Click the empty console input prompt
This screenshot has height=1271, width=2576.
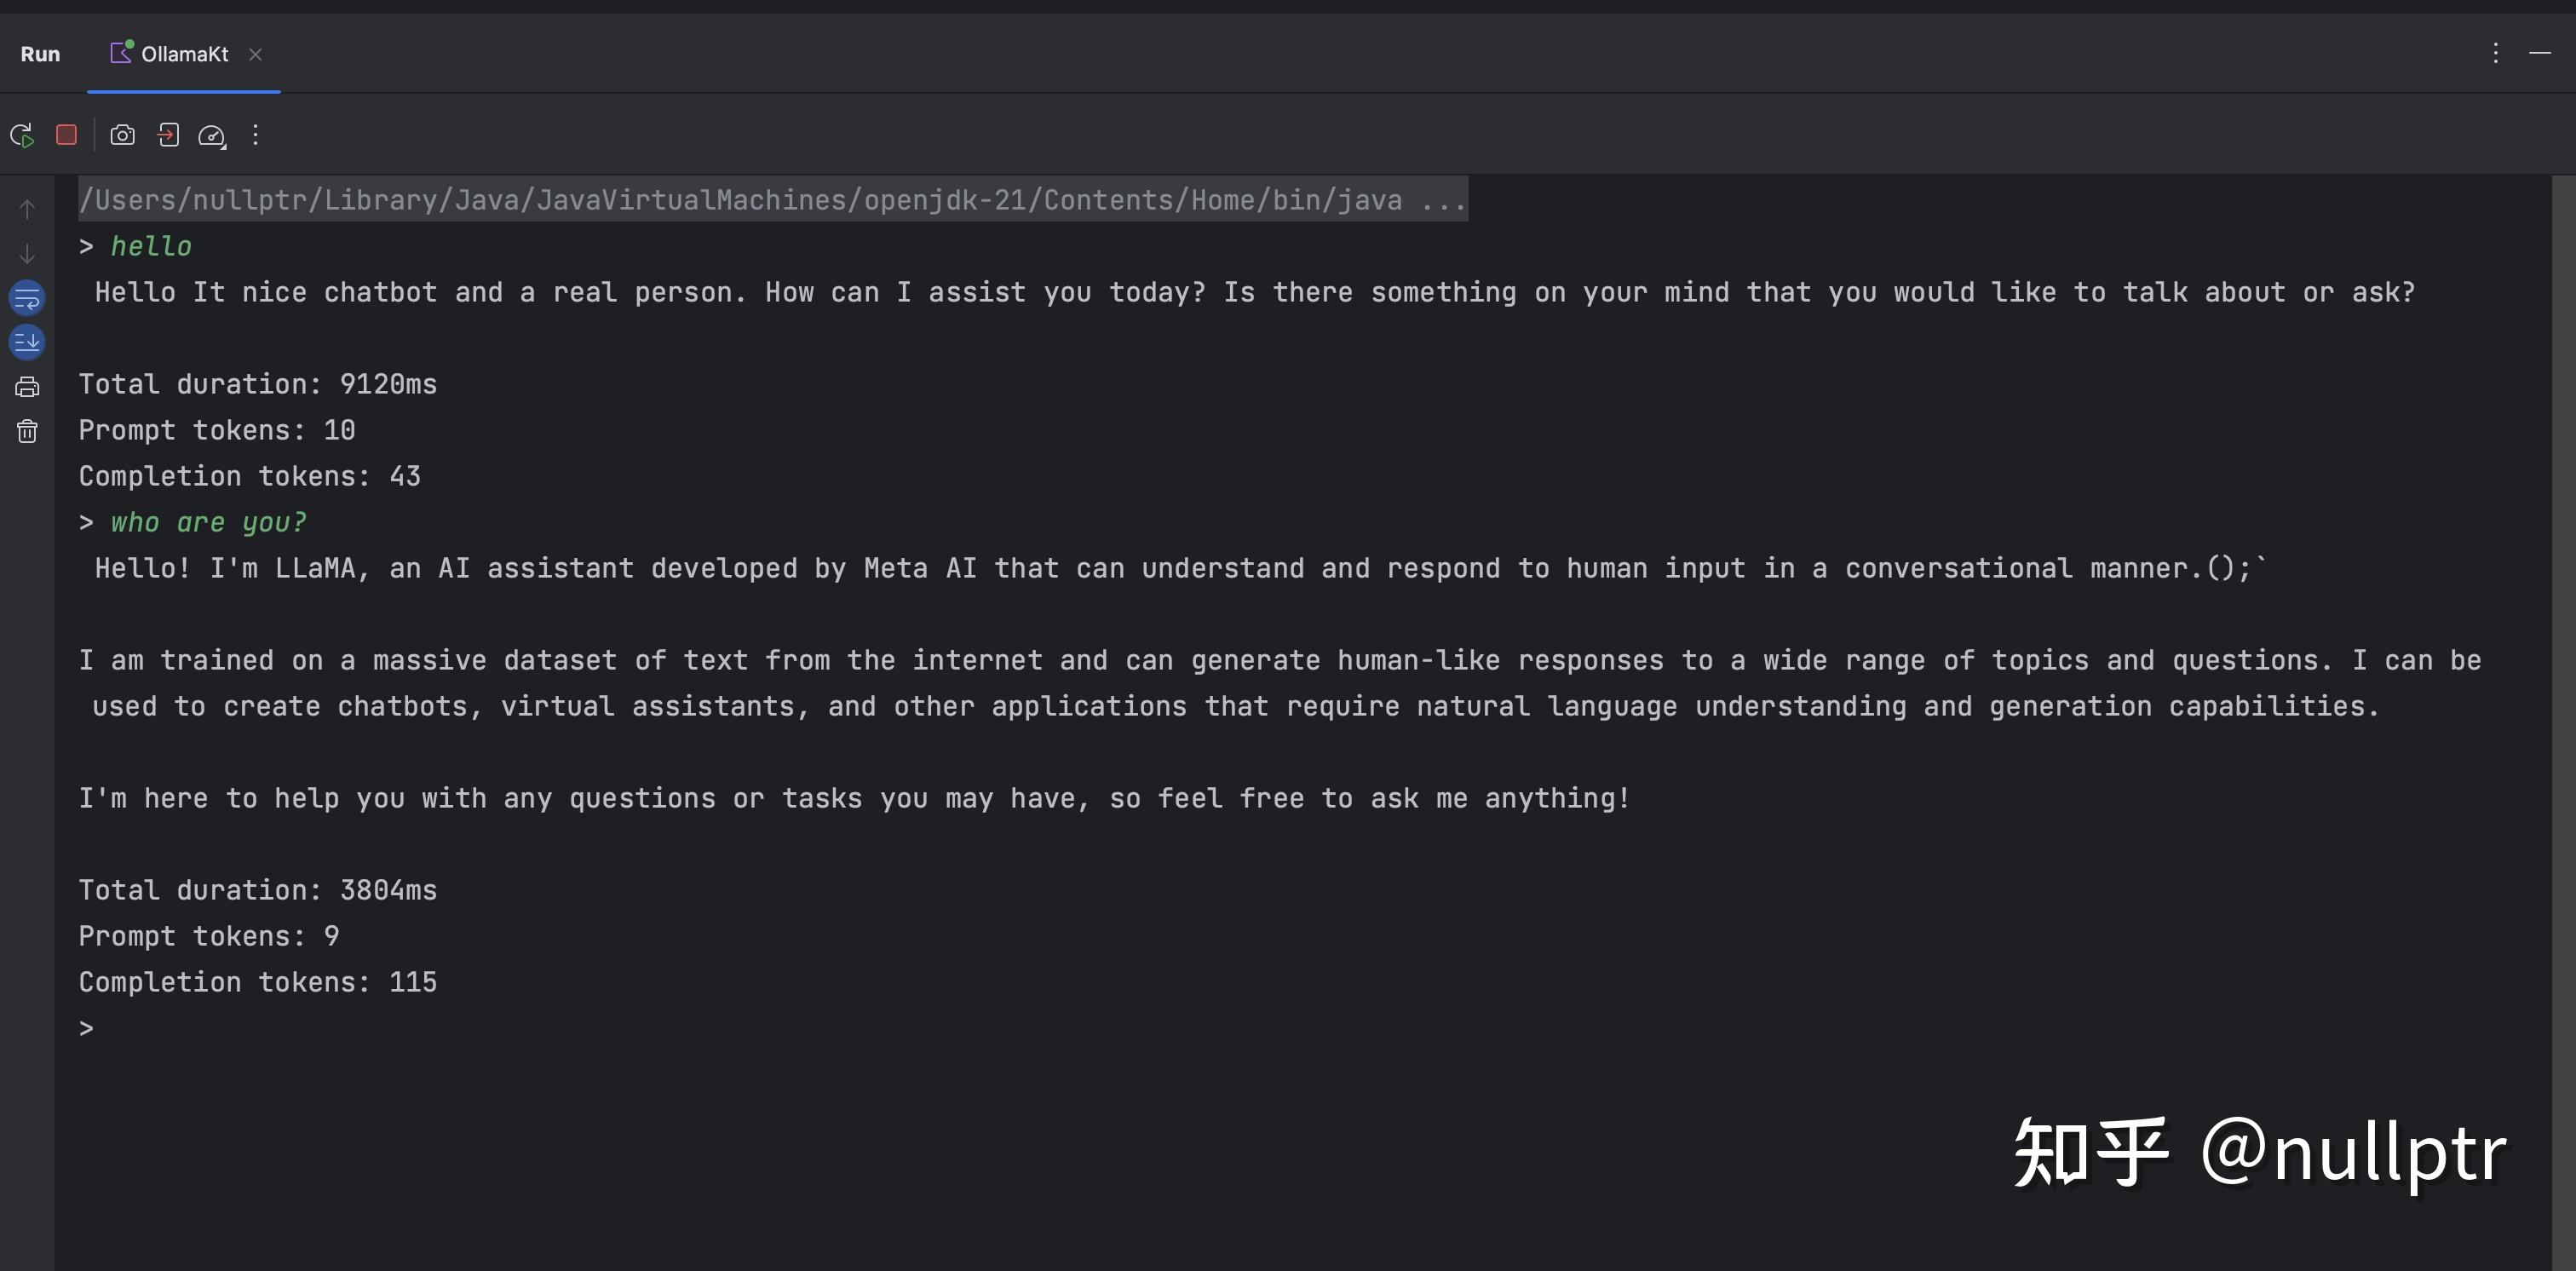tap(86, 1029)
